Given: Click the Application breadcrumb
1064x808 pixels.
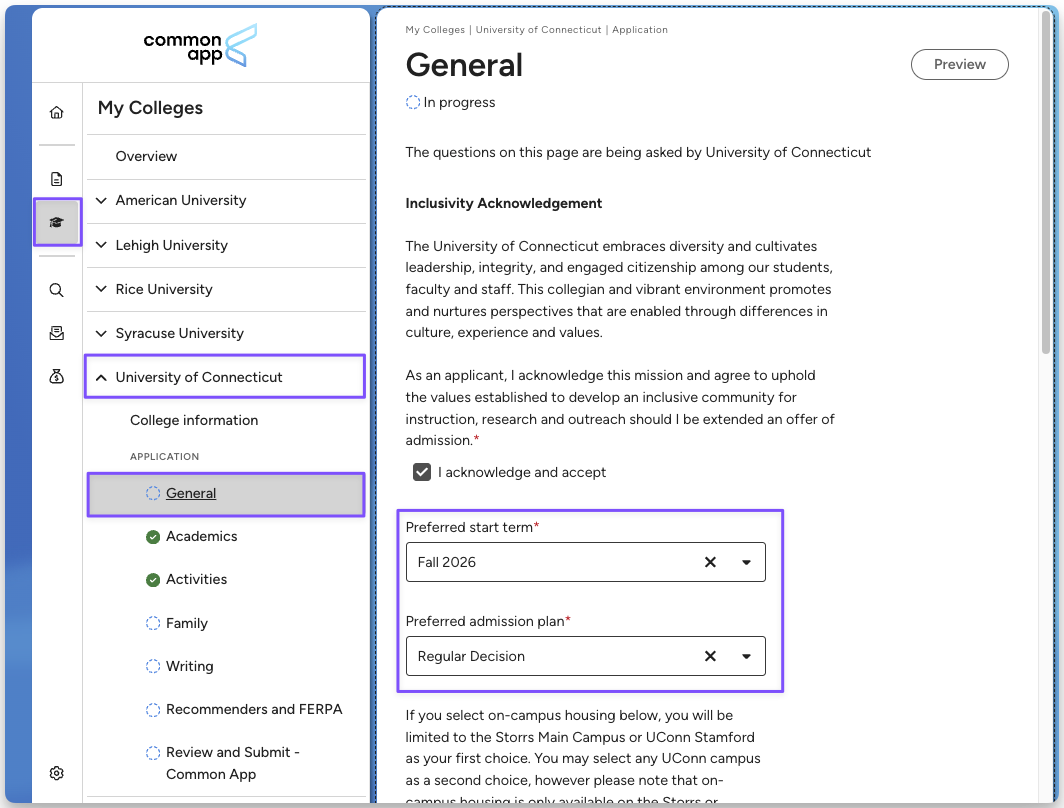Looking at the screenshot, I should point(640,30).
